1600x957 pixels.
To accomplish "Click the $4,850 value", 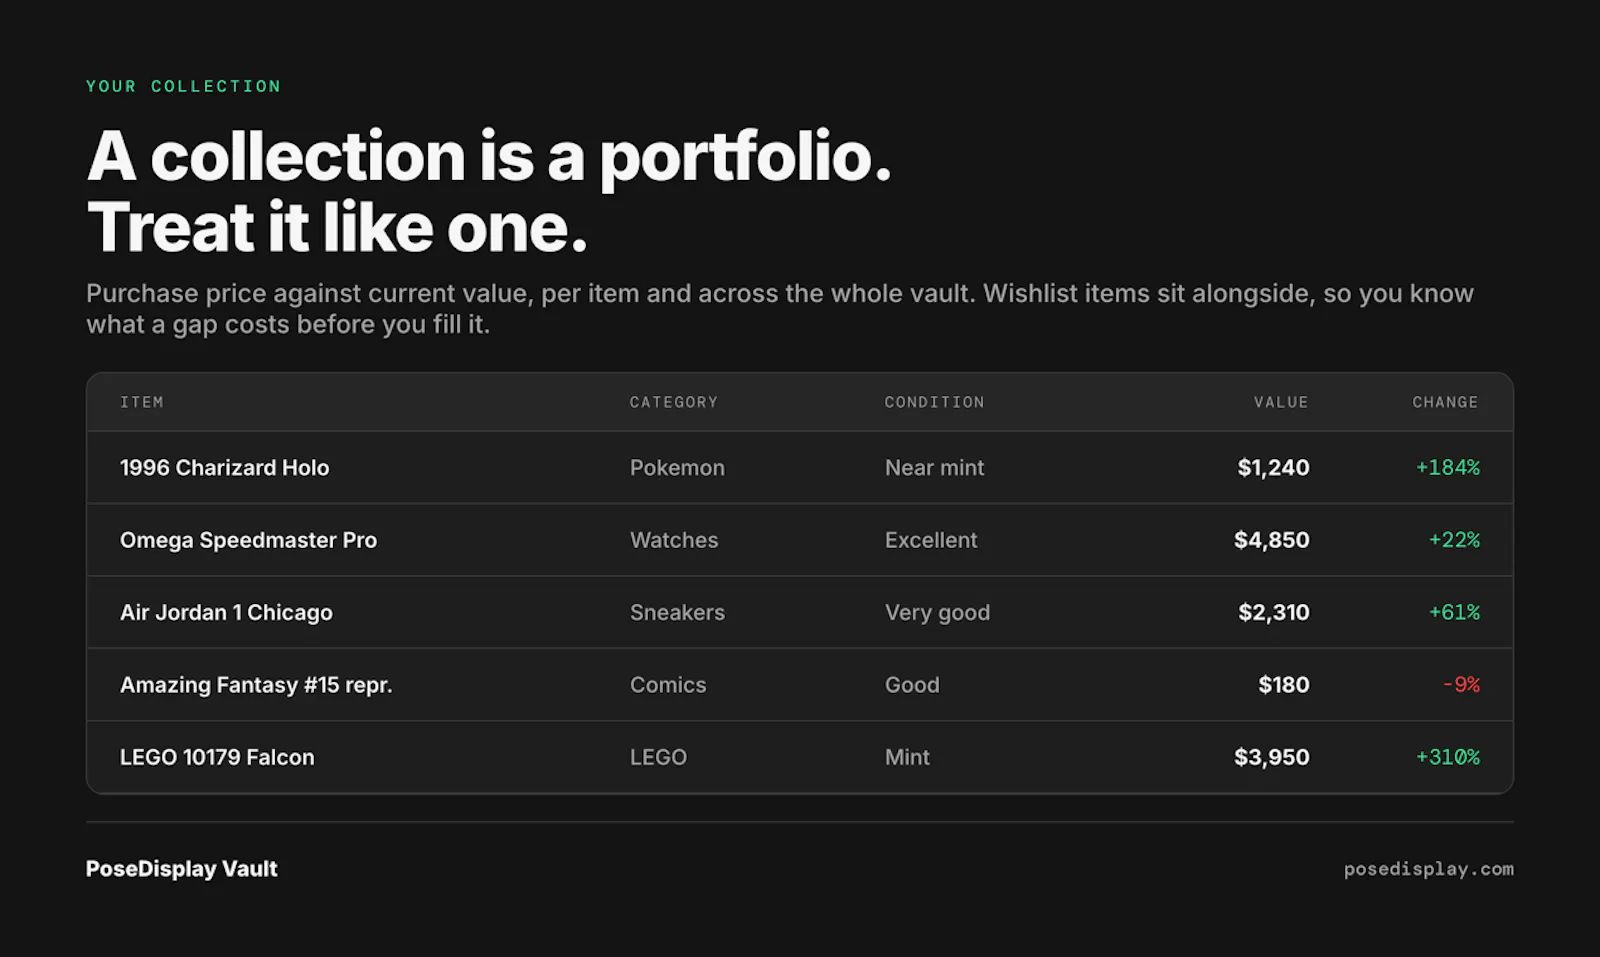I will pos(1271,540).
